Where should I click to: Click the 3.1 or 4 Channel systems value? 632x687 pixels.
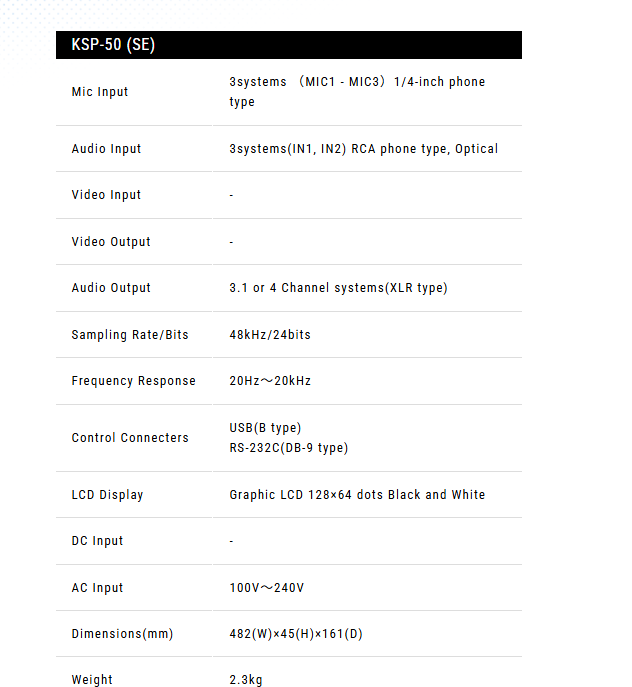338,288
